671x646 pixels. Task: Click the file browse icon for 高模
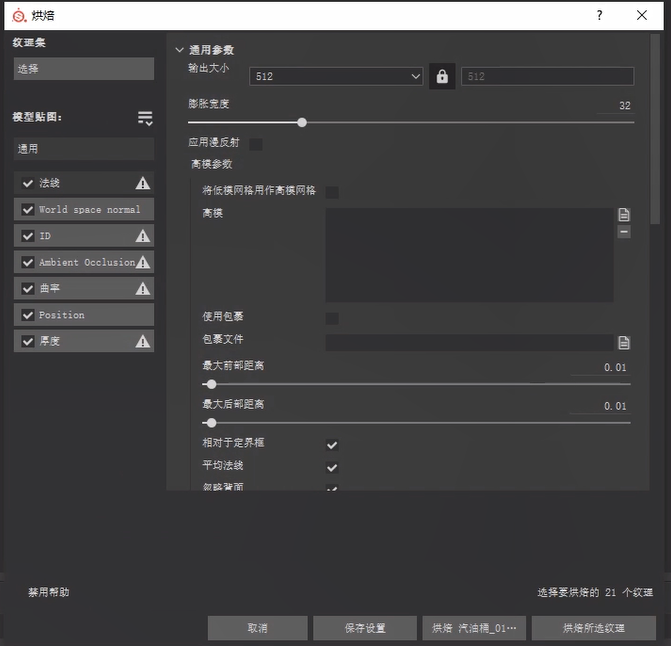(x=624, y=215)
